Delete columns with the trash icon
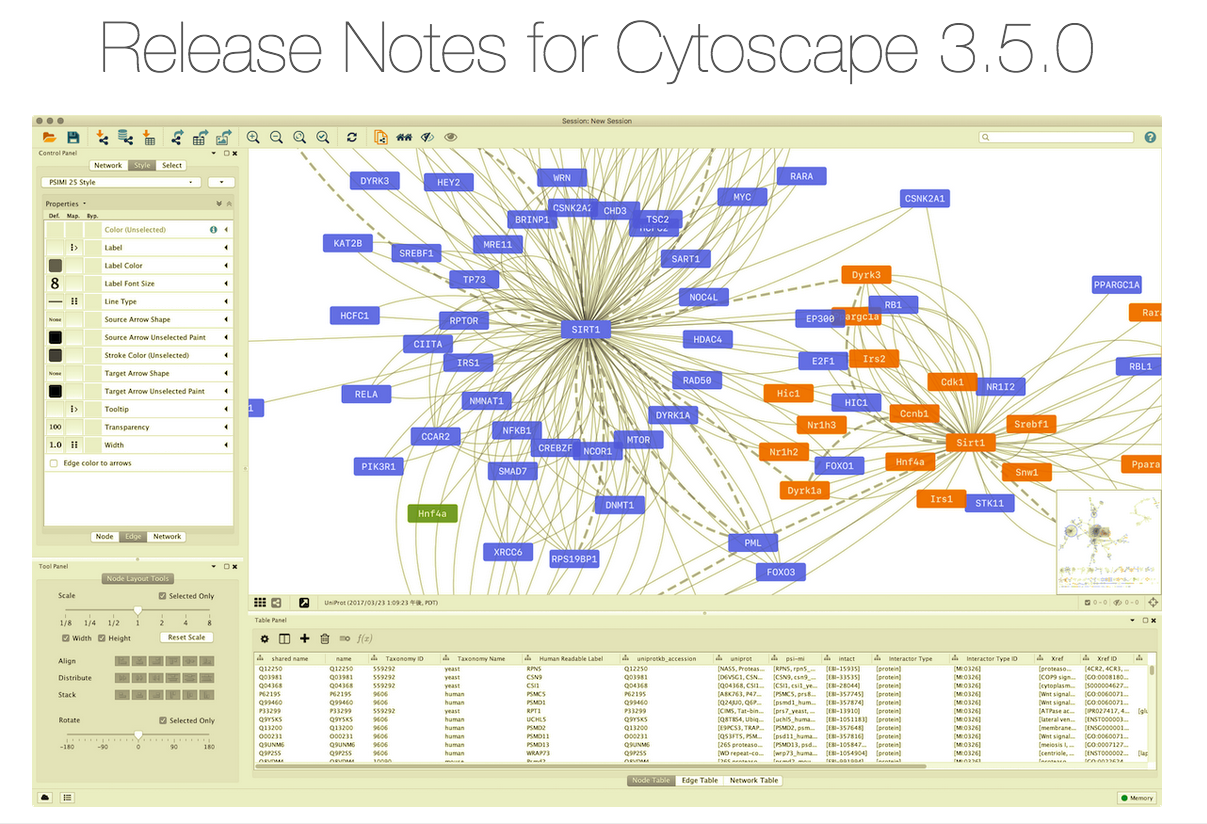Screen dimensions: 1207x824 click(x=324, y=638)
